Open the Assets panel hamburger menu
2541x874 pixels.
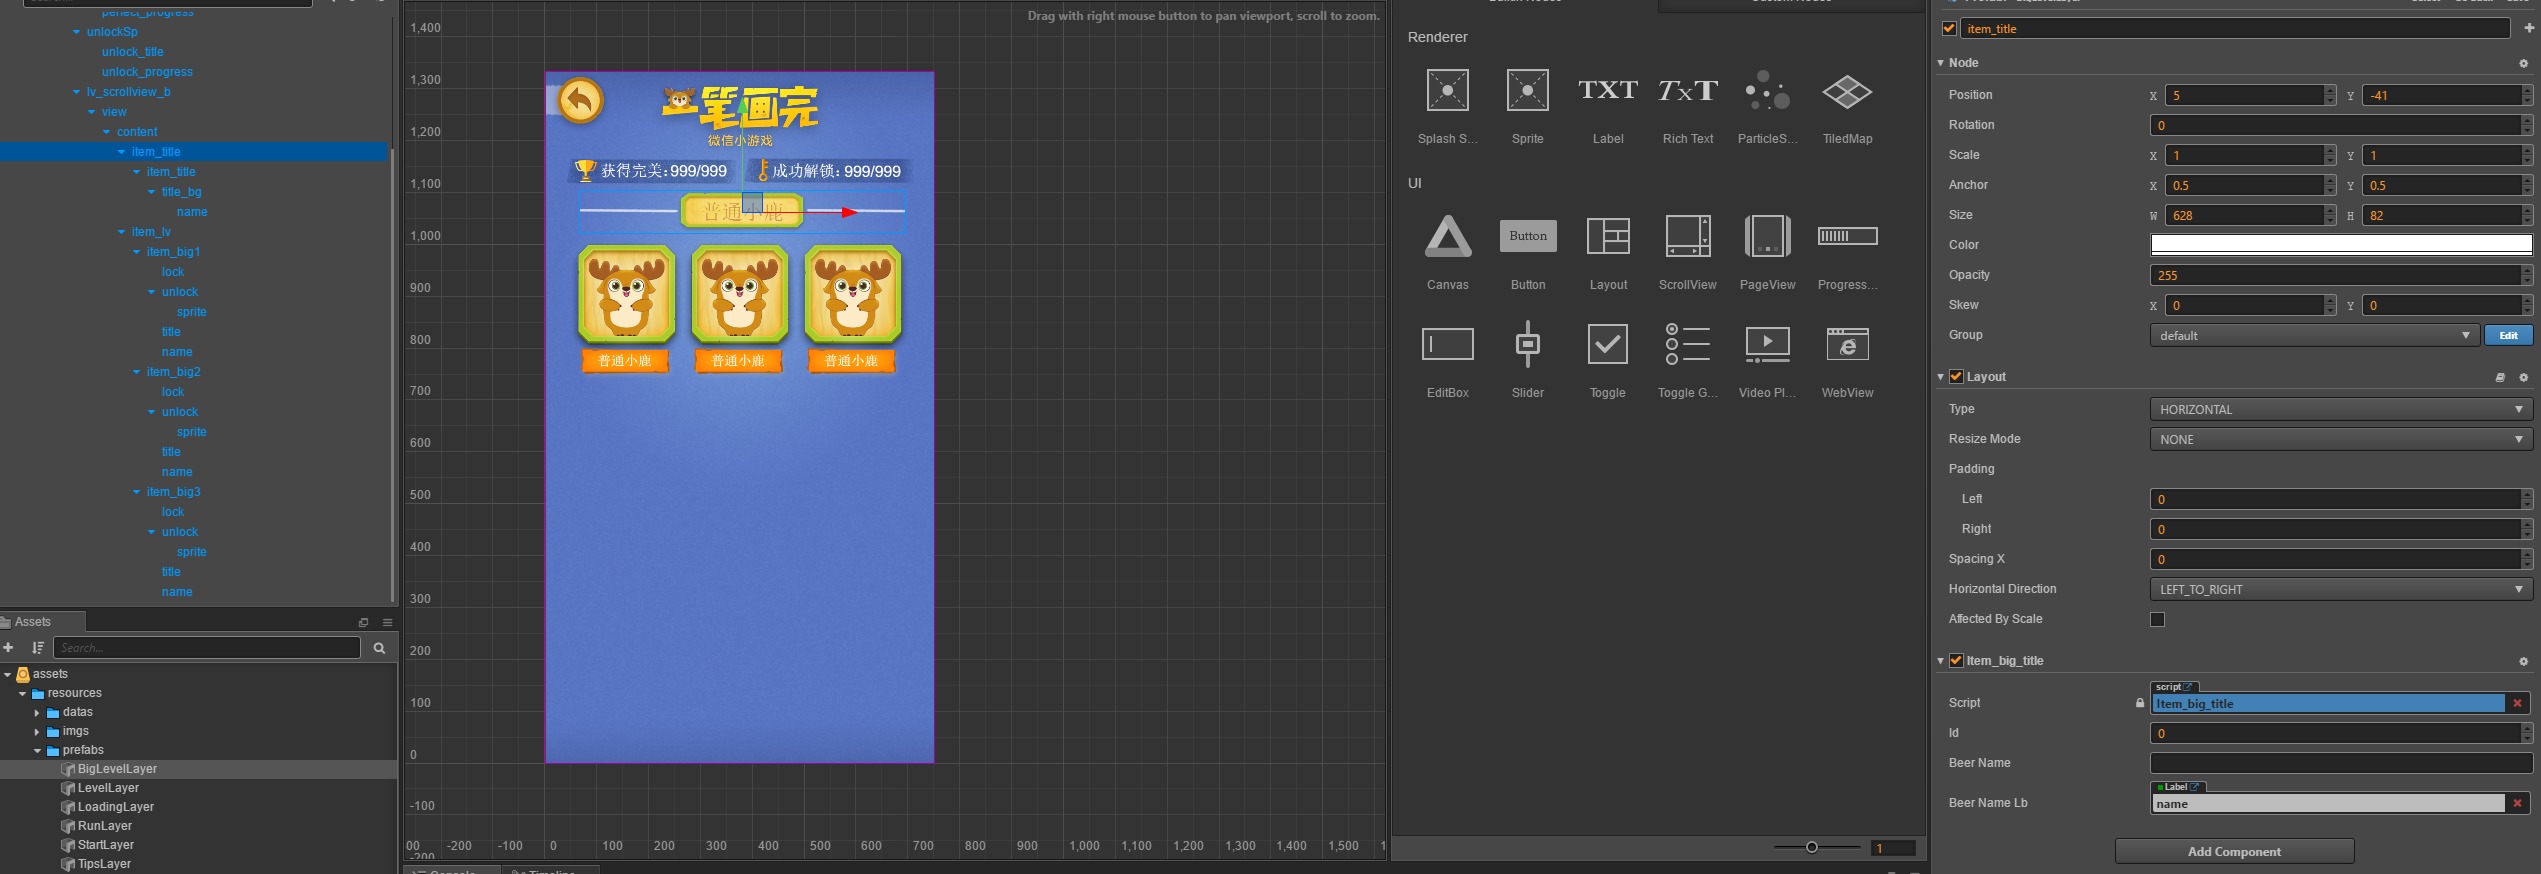[x=387, y=622]
